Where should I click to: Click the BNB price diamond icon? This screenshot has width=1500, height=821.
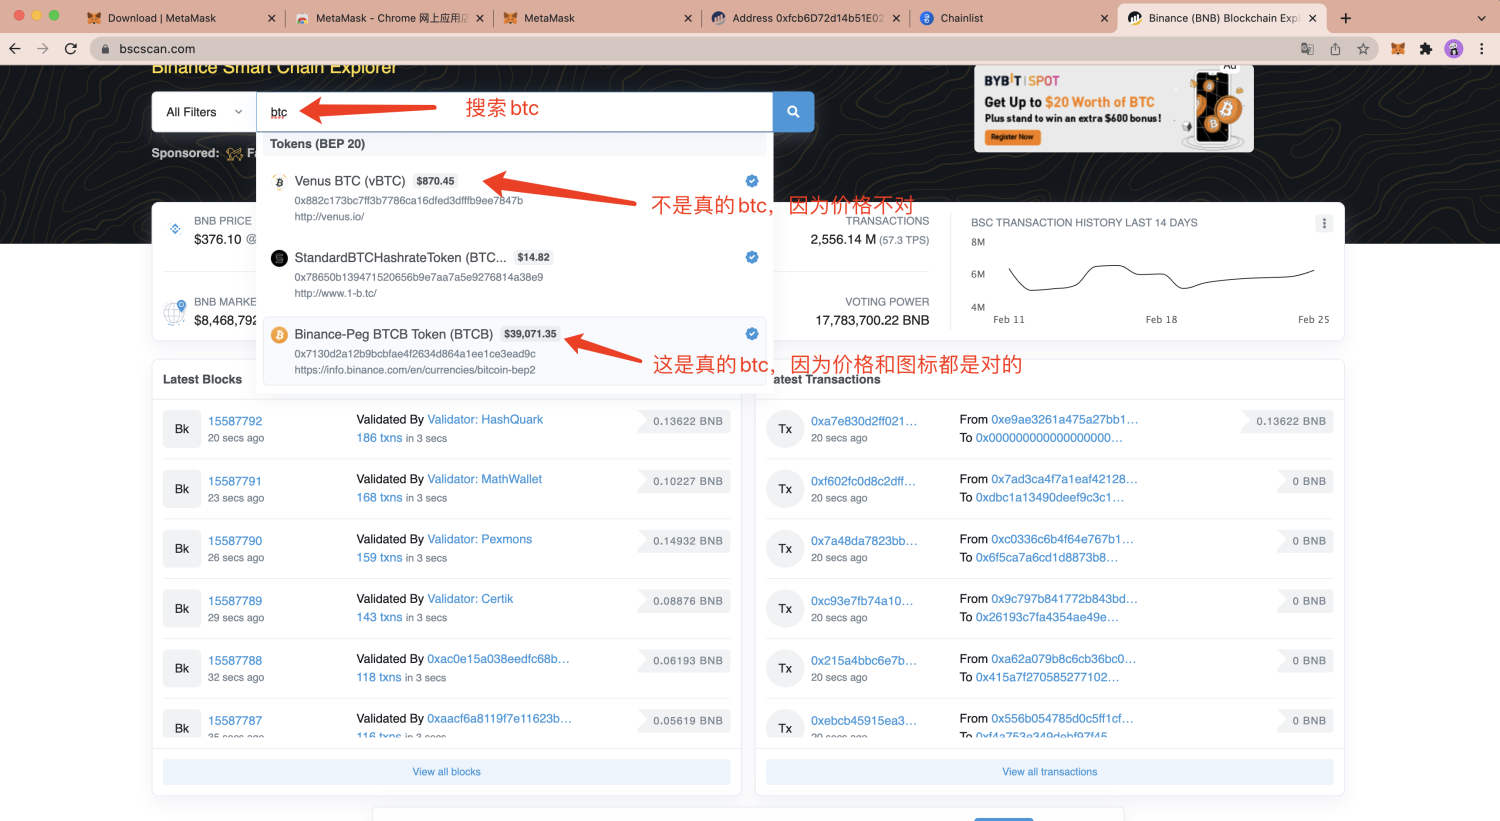(175, 229)
